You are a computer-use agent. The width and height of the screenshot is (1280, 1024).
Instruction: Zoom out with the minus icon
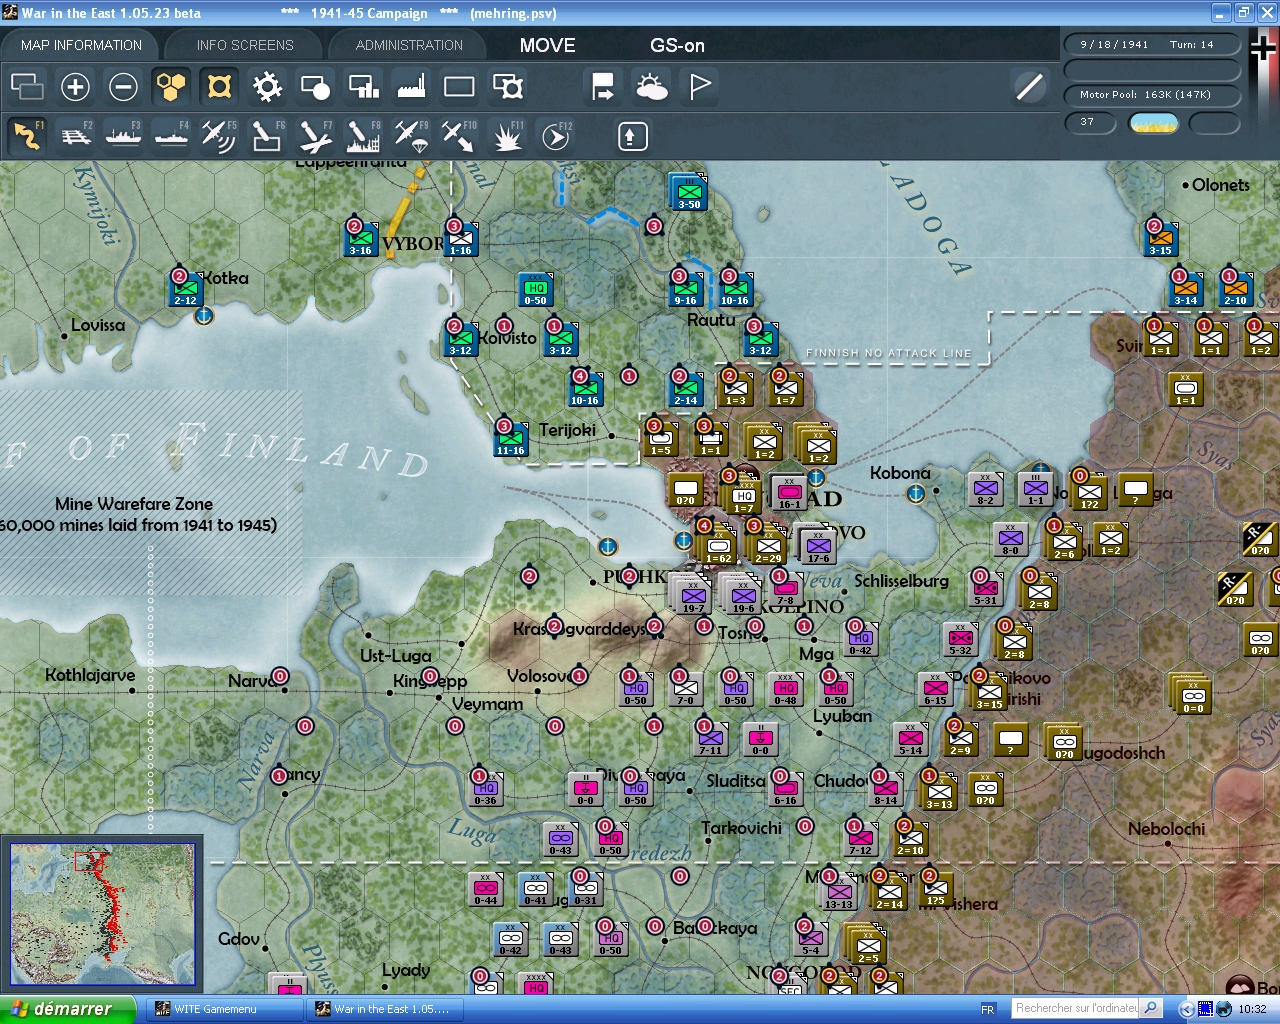click(x=123, y=87)
